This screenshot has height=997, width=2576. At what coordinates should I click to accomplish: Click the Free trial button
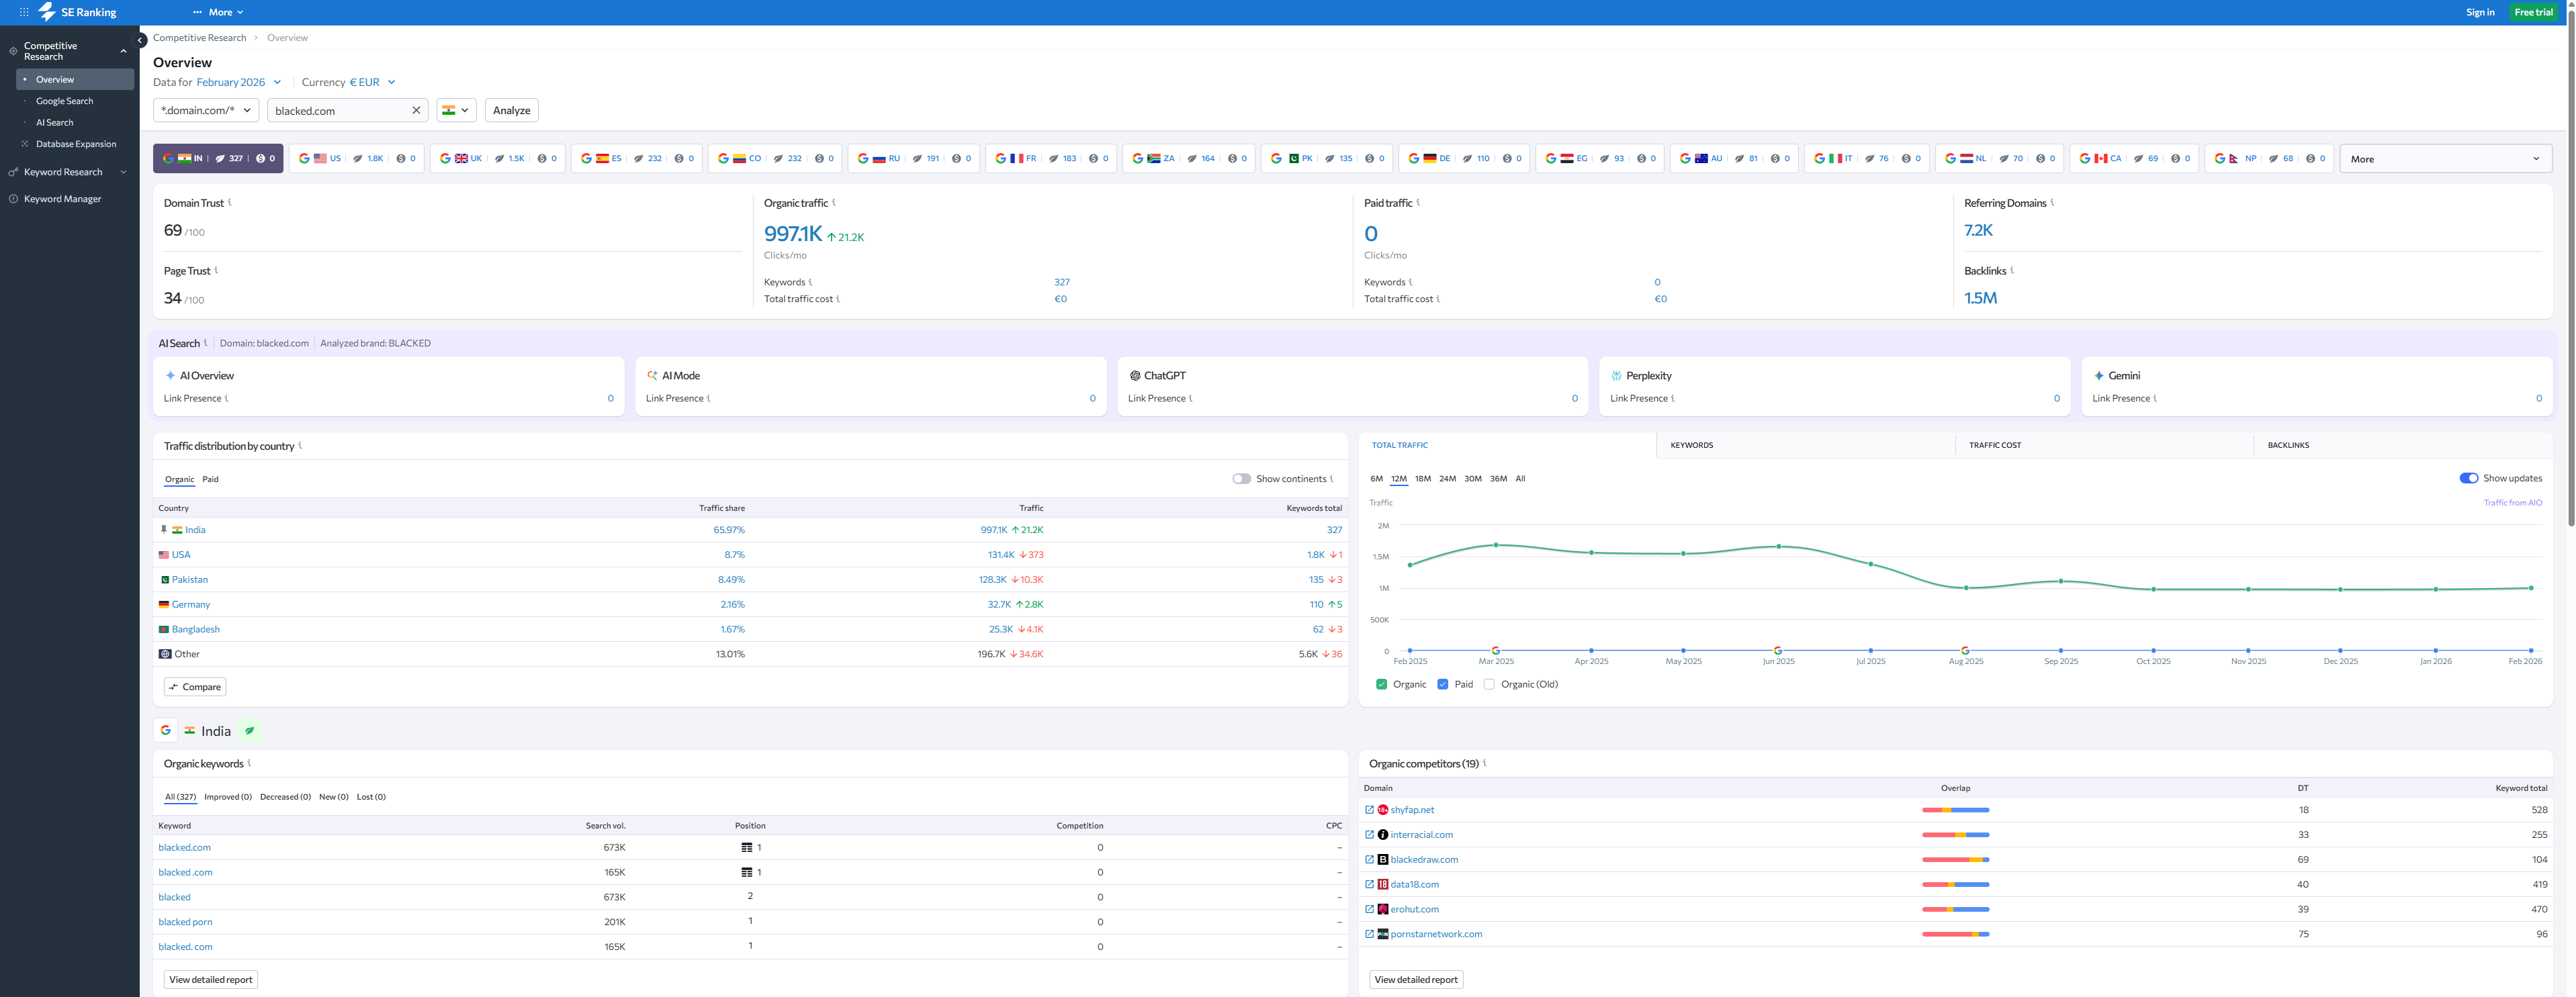tap(2533, 12)
